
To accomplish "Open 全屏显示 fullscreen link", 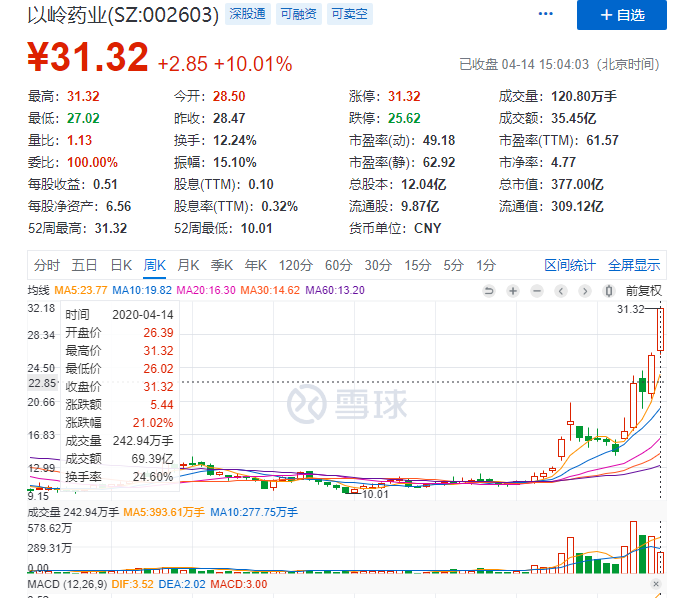I will point(634,265).
